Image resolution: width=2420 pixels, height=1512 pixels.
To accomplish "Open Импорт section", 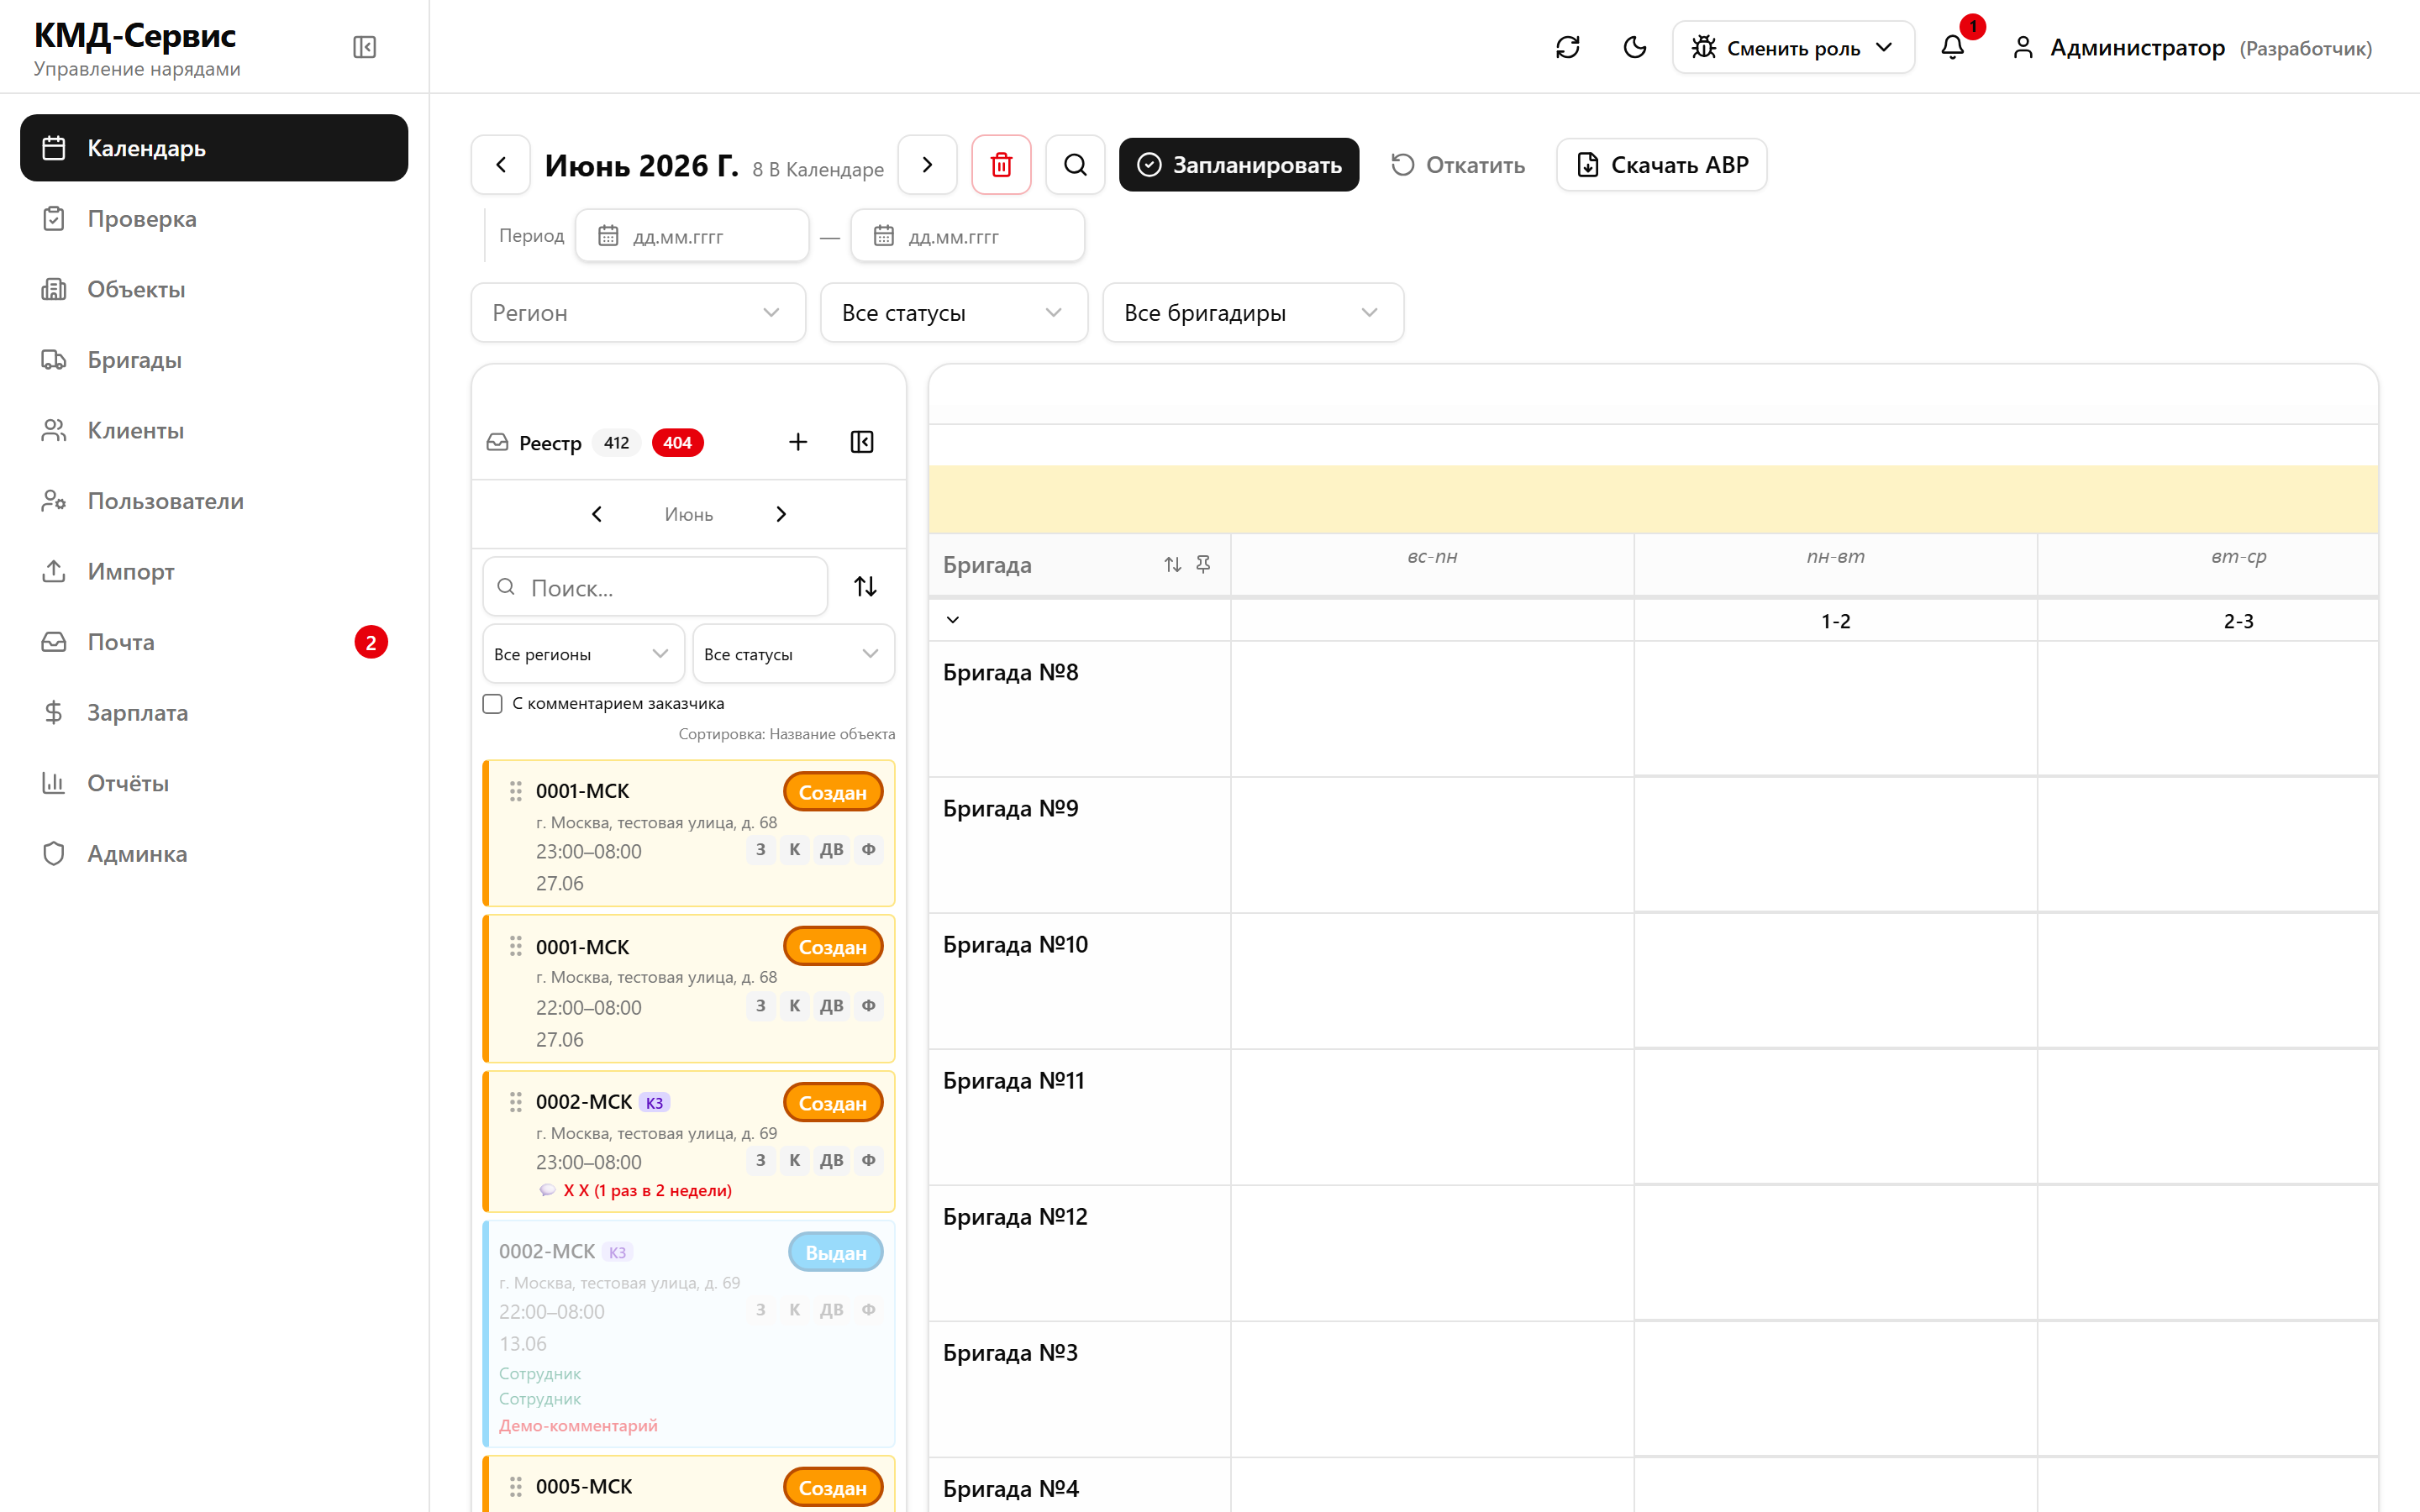I will [214, 571].
